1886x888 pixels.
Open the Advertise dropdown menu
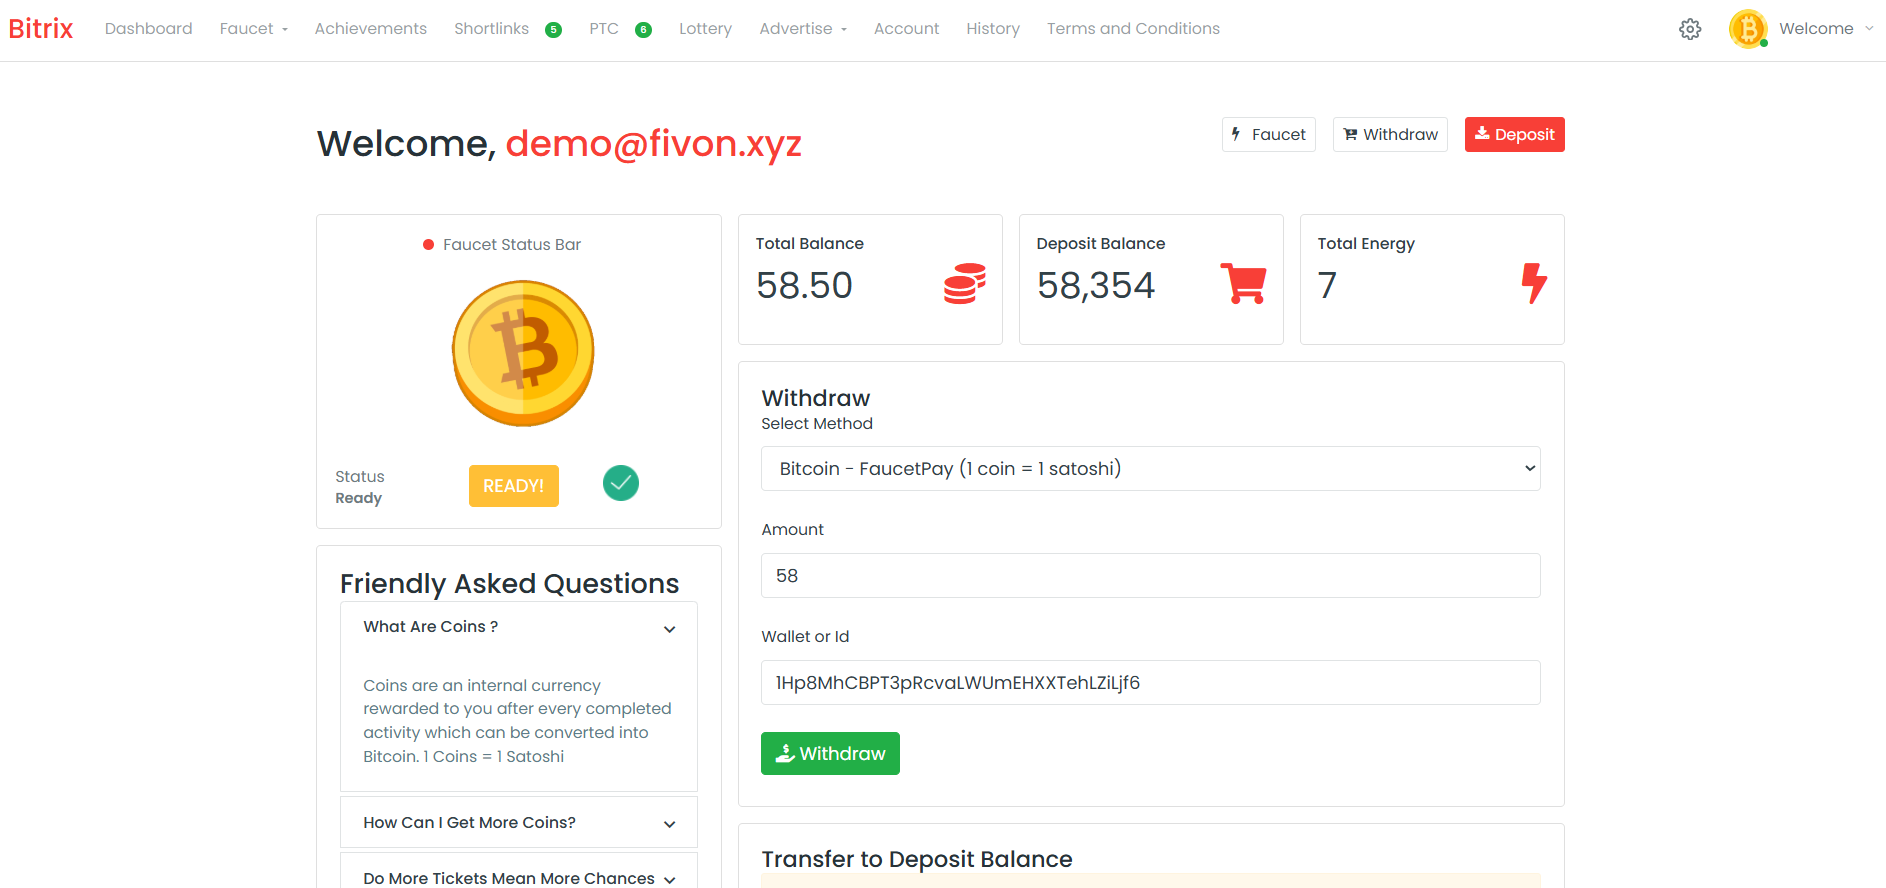[x=802, y=29]
